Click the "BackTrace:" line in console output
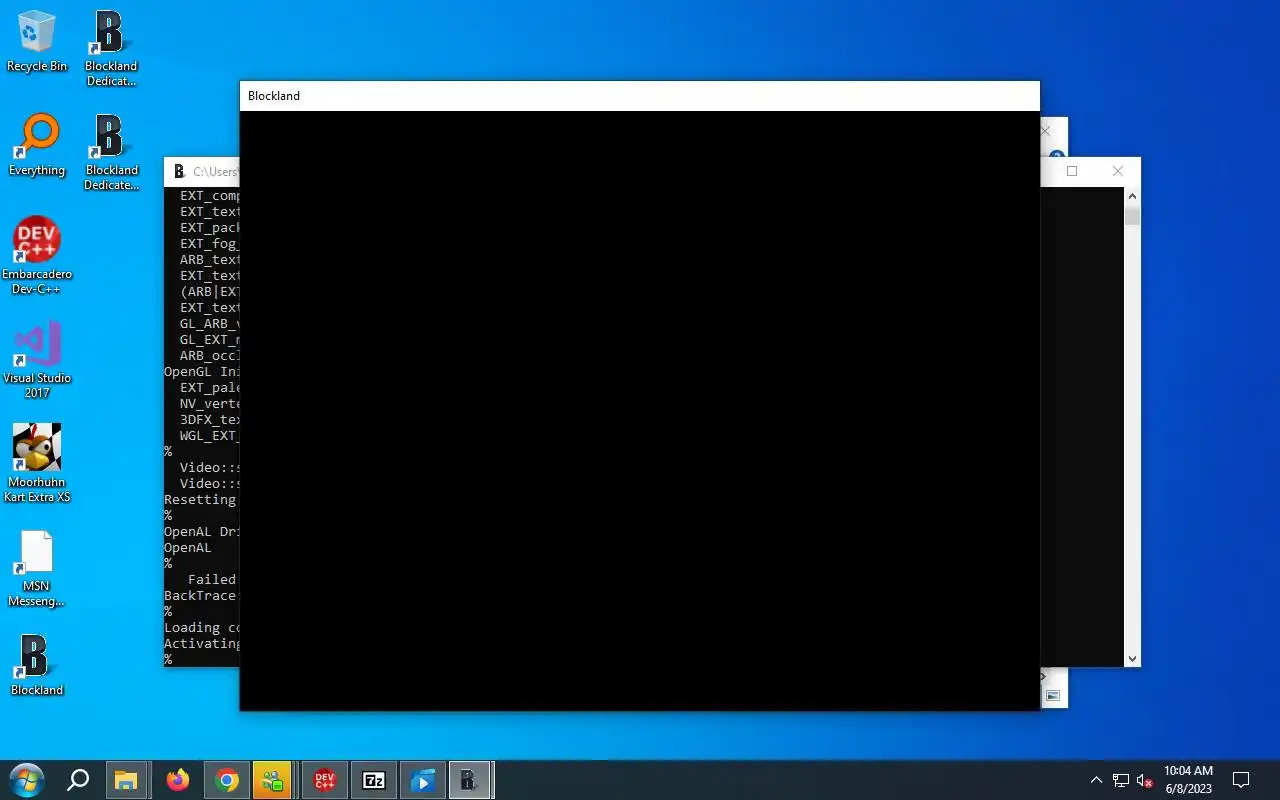 (x=201, y=595)
